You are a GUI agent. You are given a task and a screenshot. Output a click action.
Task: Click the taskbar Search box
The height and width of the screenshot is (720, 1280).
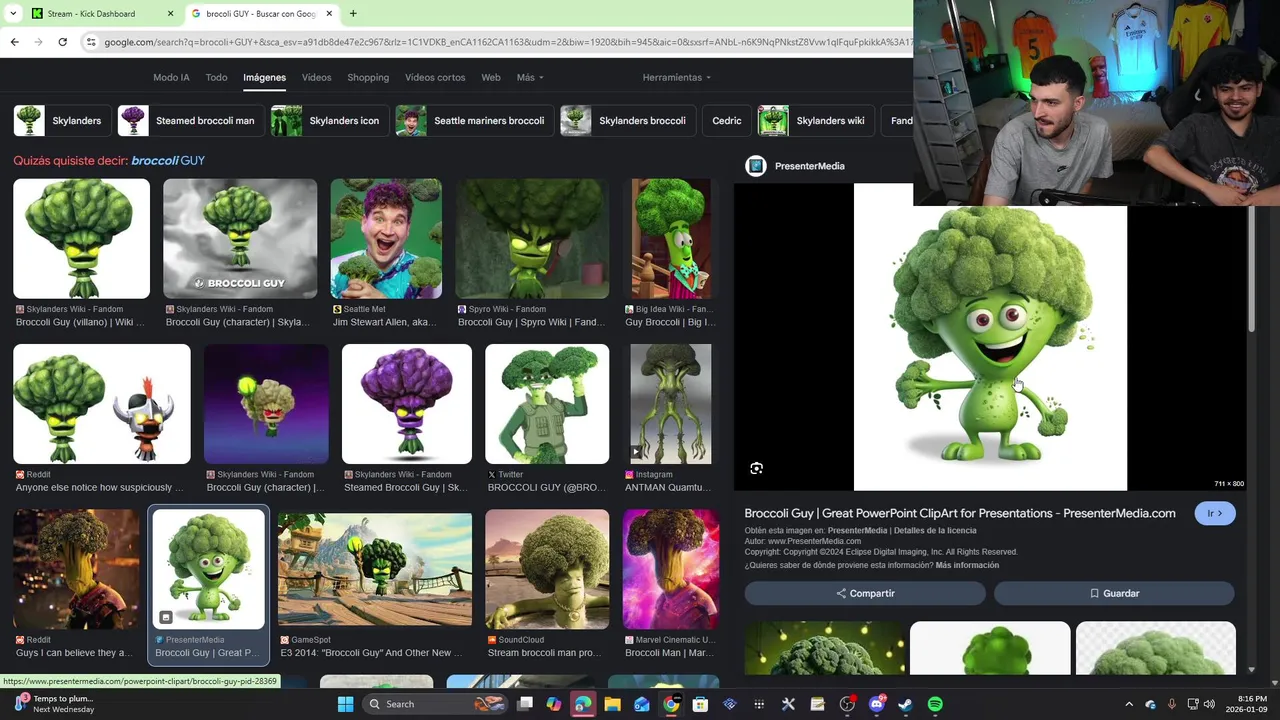pos(435,704)
